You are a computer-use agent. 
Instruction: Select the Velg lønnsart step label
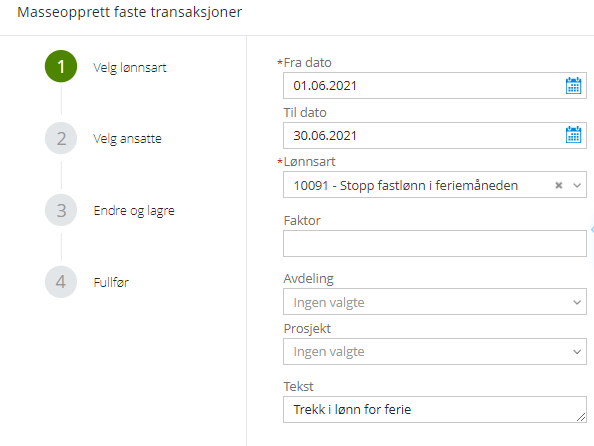130,67
